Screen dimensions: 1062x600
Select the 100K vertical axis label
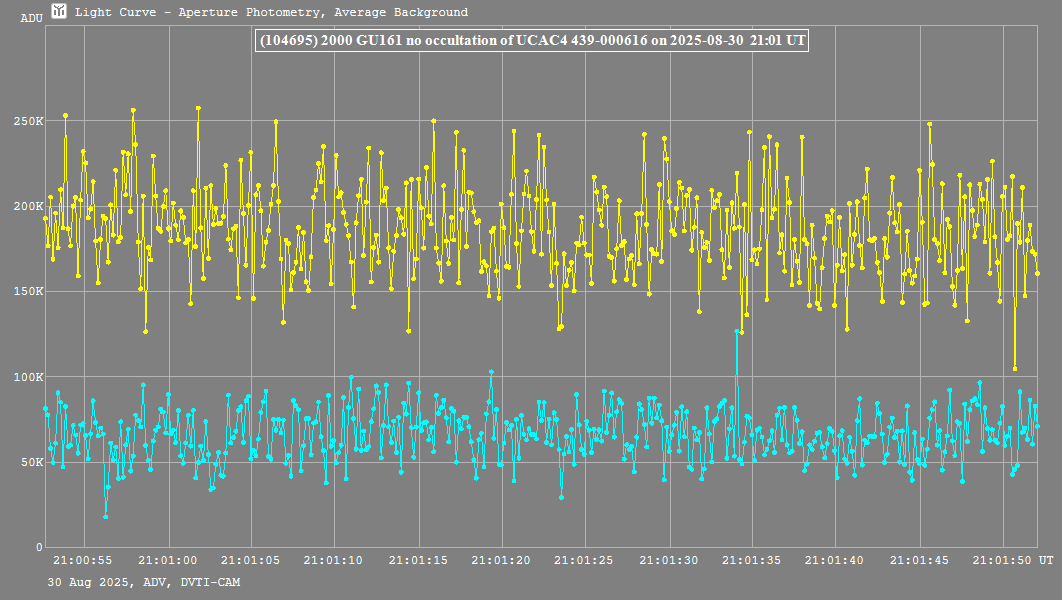tap(27, 377)
